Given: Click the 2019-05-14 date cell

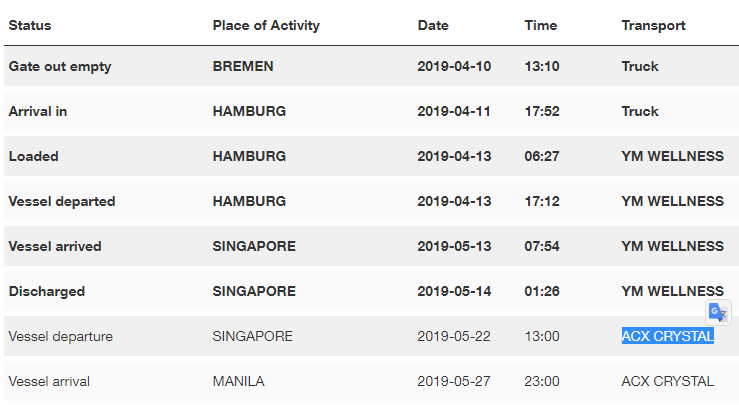Looking at the screenshot, I should (454, 291).
